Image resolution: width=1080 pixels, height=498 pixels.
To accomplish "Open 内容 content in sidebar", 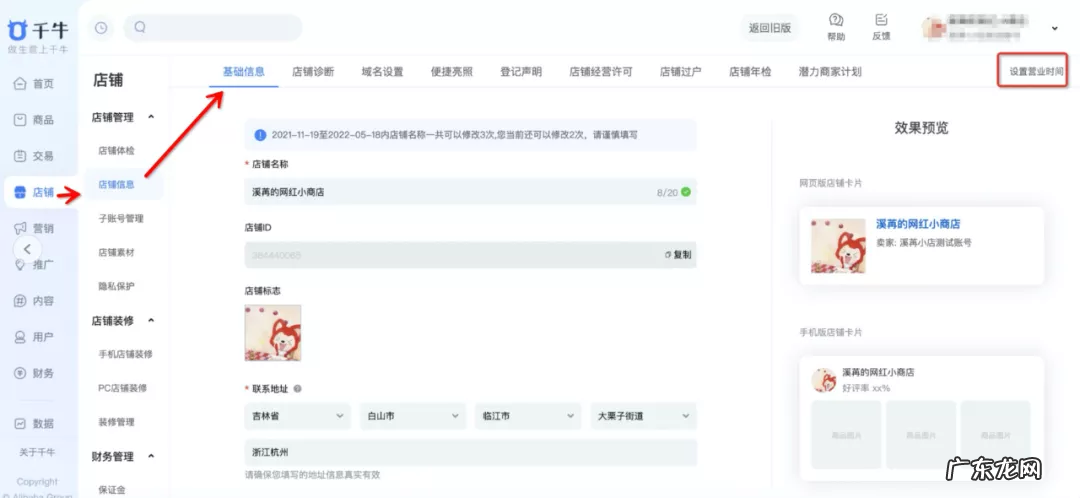I will click(x=34, y=300).
